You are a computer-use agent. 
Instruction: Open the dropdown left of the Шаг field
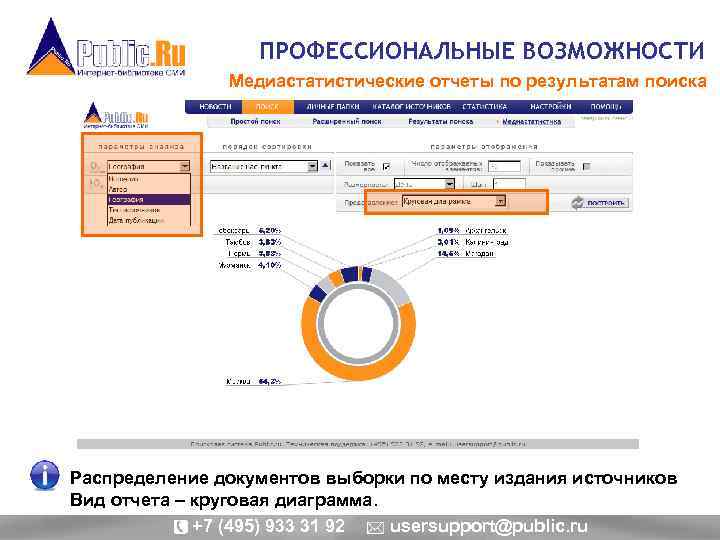click(424, 185)
